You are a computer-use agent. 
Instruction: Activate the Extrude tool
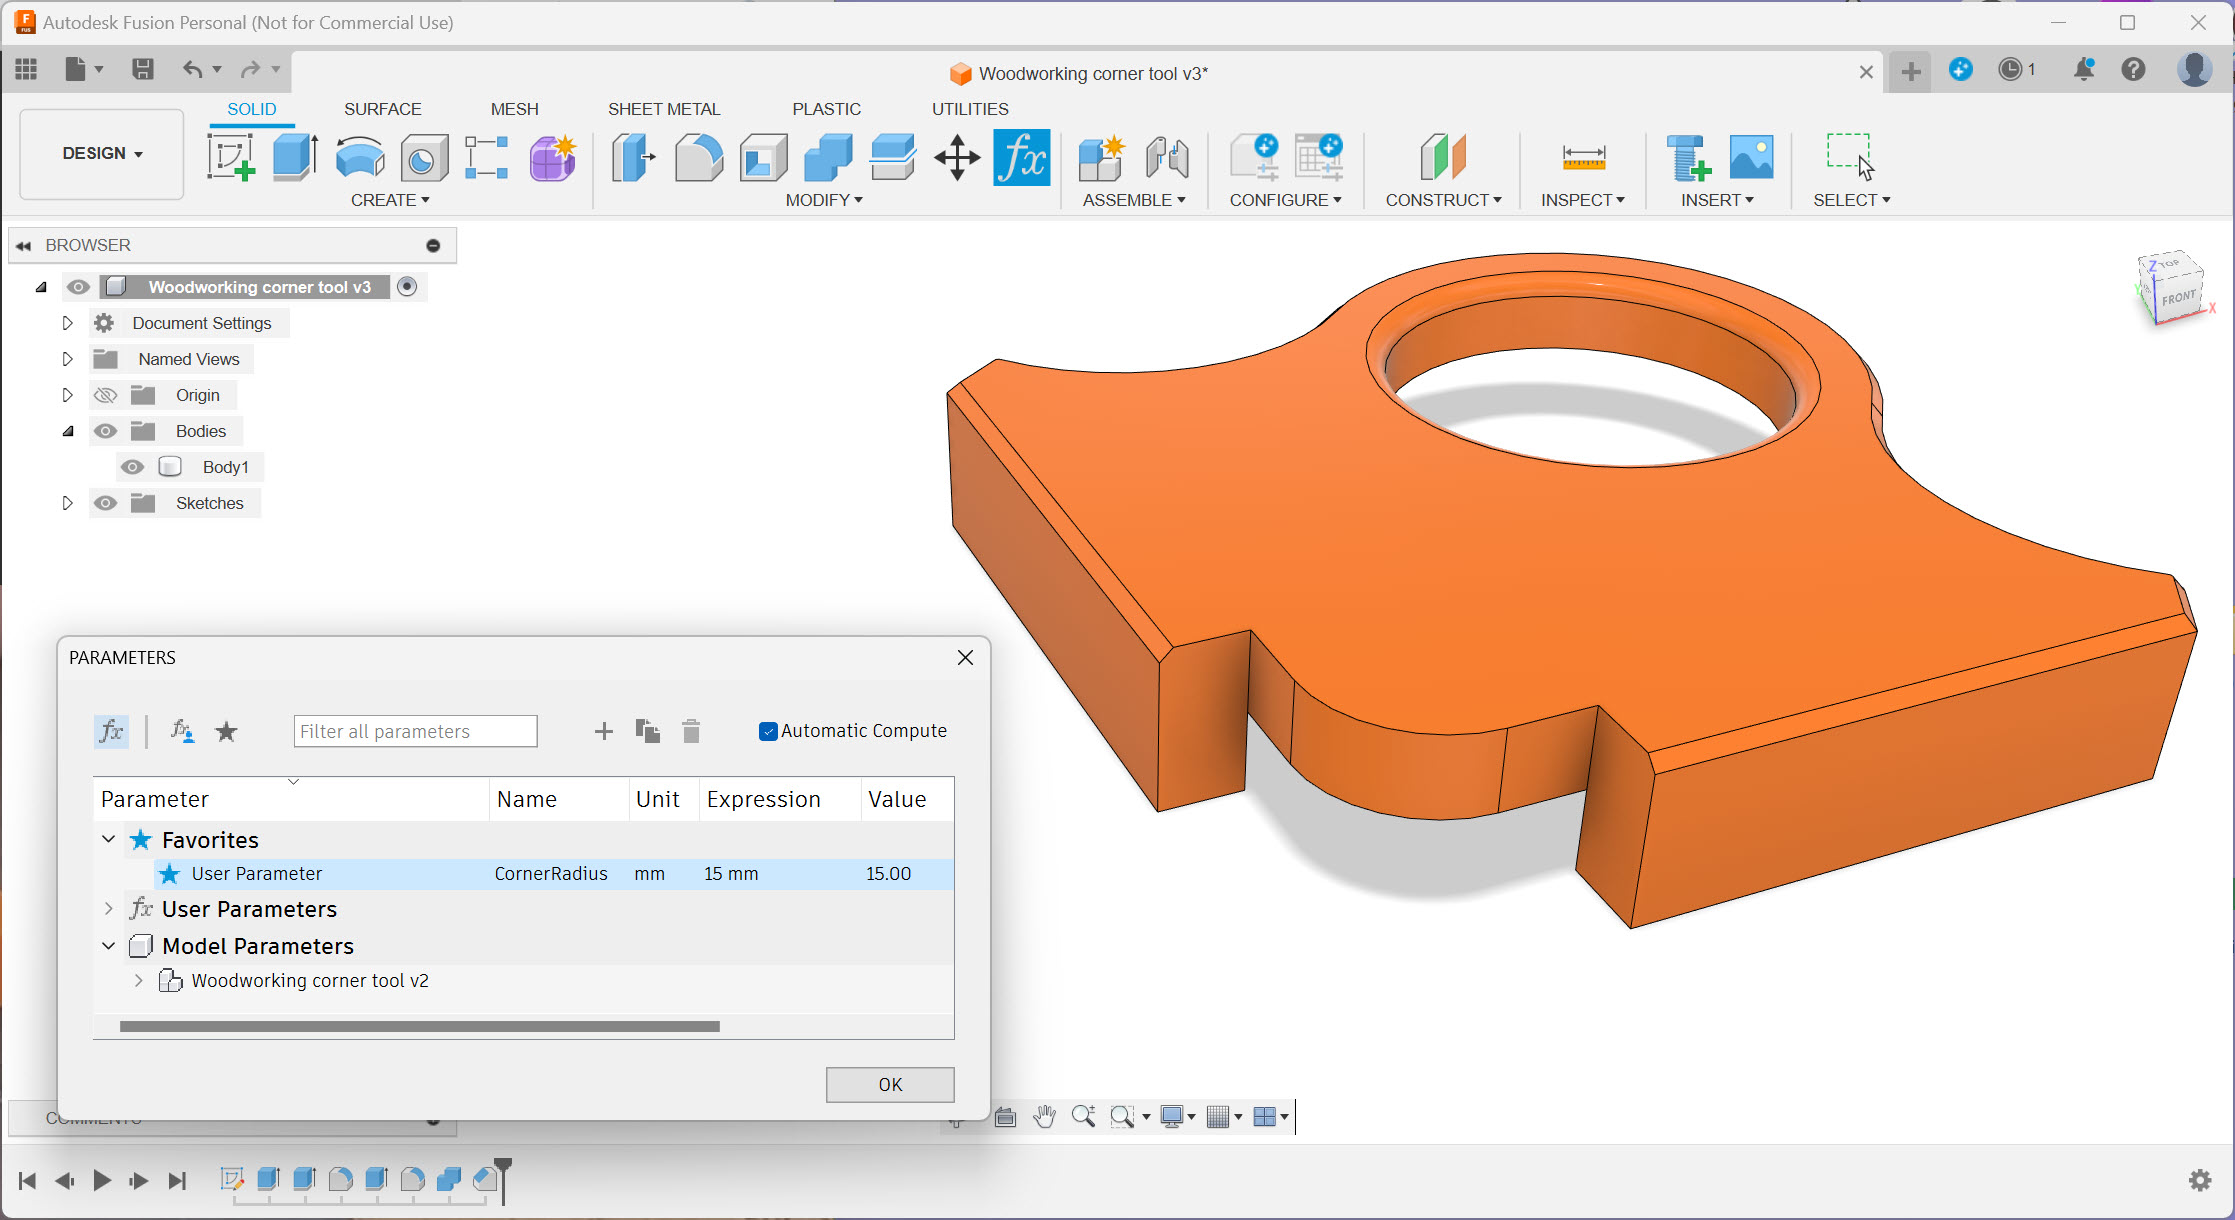click(x=295, y=157)
